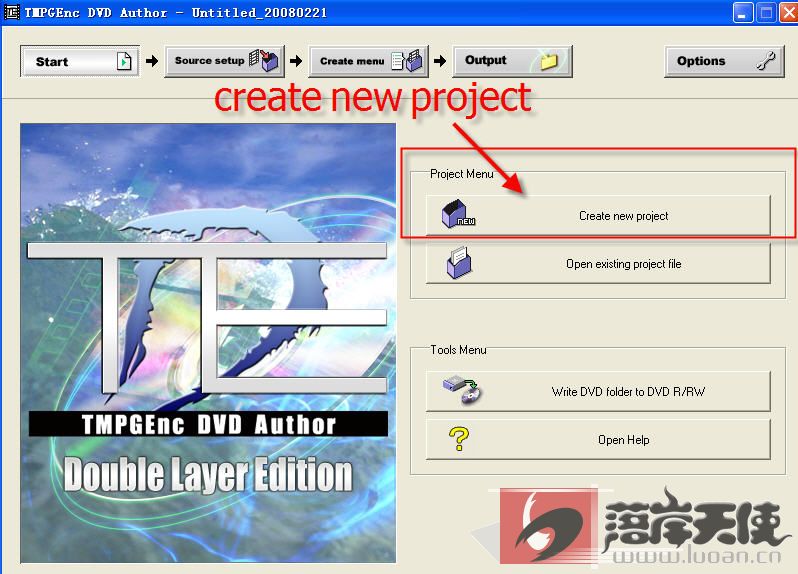Screen dimensions: 798x574
Task: Click the menu box icon on Create menu
Action: coord(408,61)
